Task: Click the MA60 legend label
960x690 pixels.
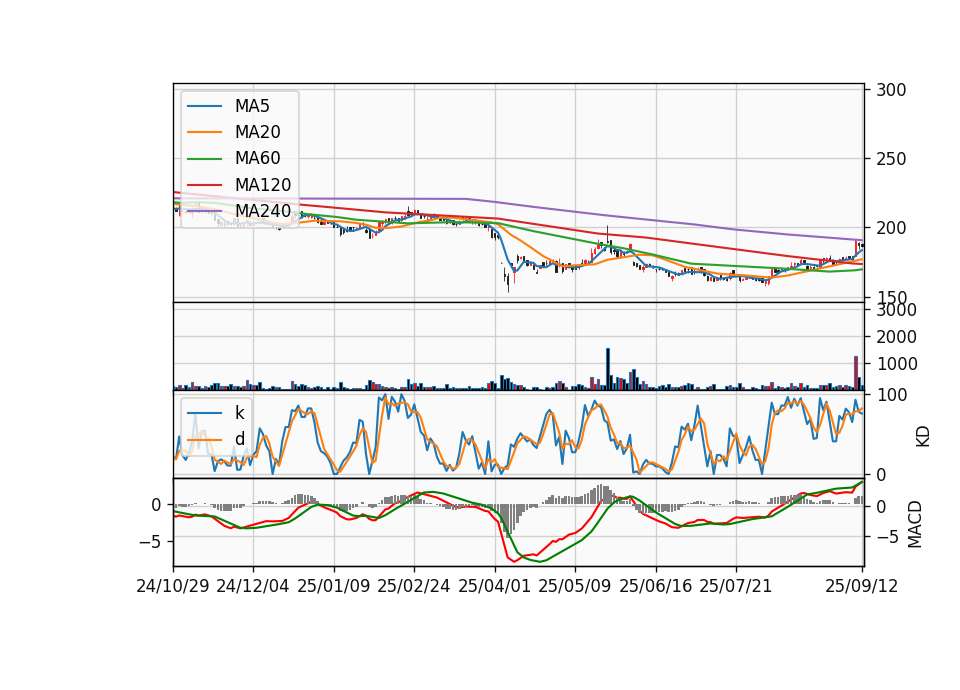Action: tap(257, 159)
